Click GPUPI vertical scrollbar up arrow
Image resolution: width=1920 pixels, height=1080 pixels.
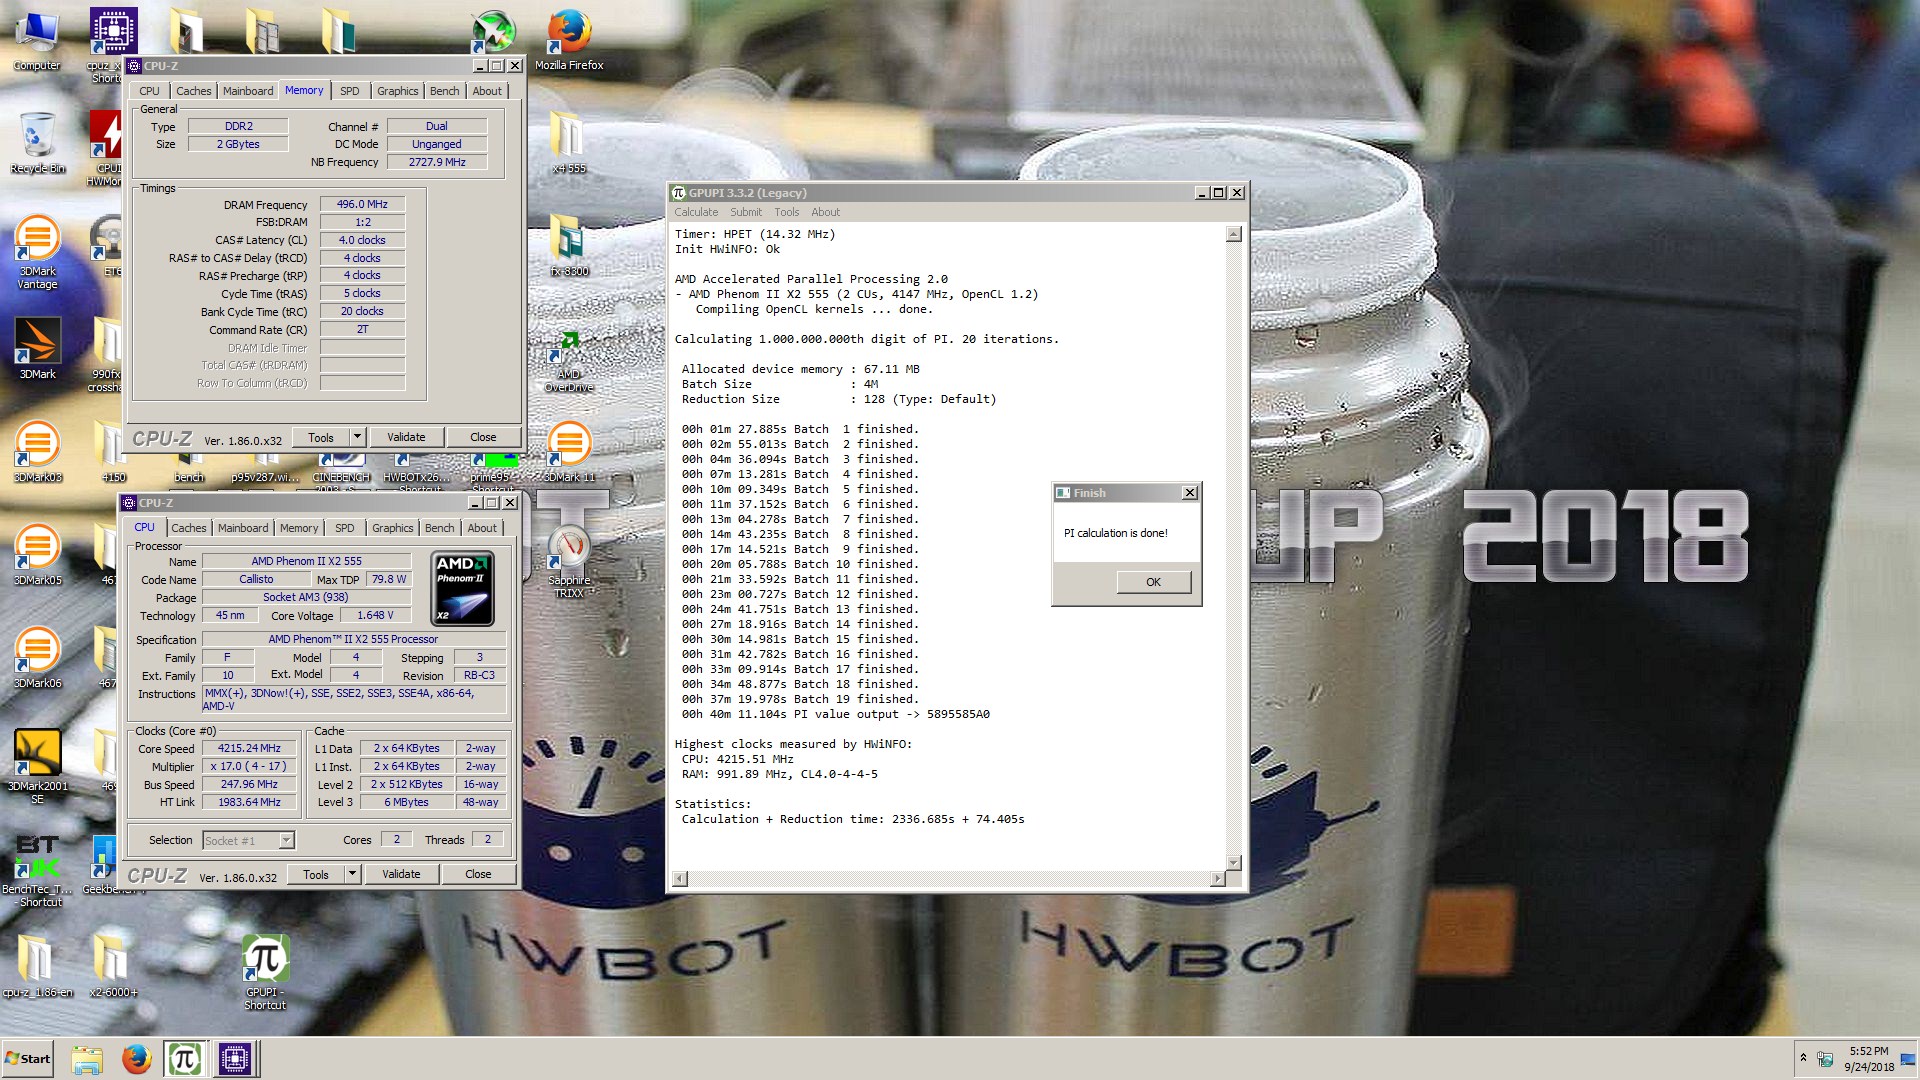pyautogui.click(x=1234, y=234)
